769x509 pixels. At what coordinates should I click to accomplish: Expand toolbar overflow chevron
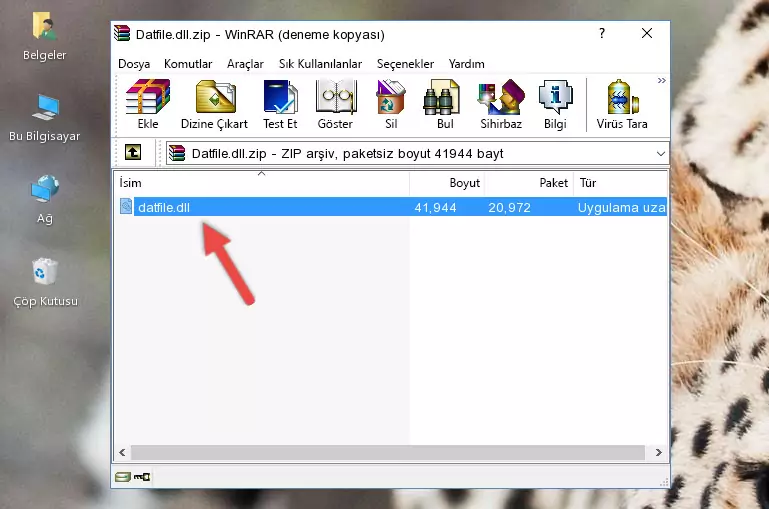click(x=662, y=81)
